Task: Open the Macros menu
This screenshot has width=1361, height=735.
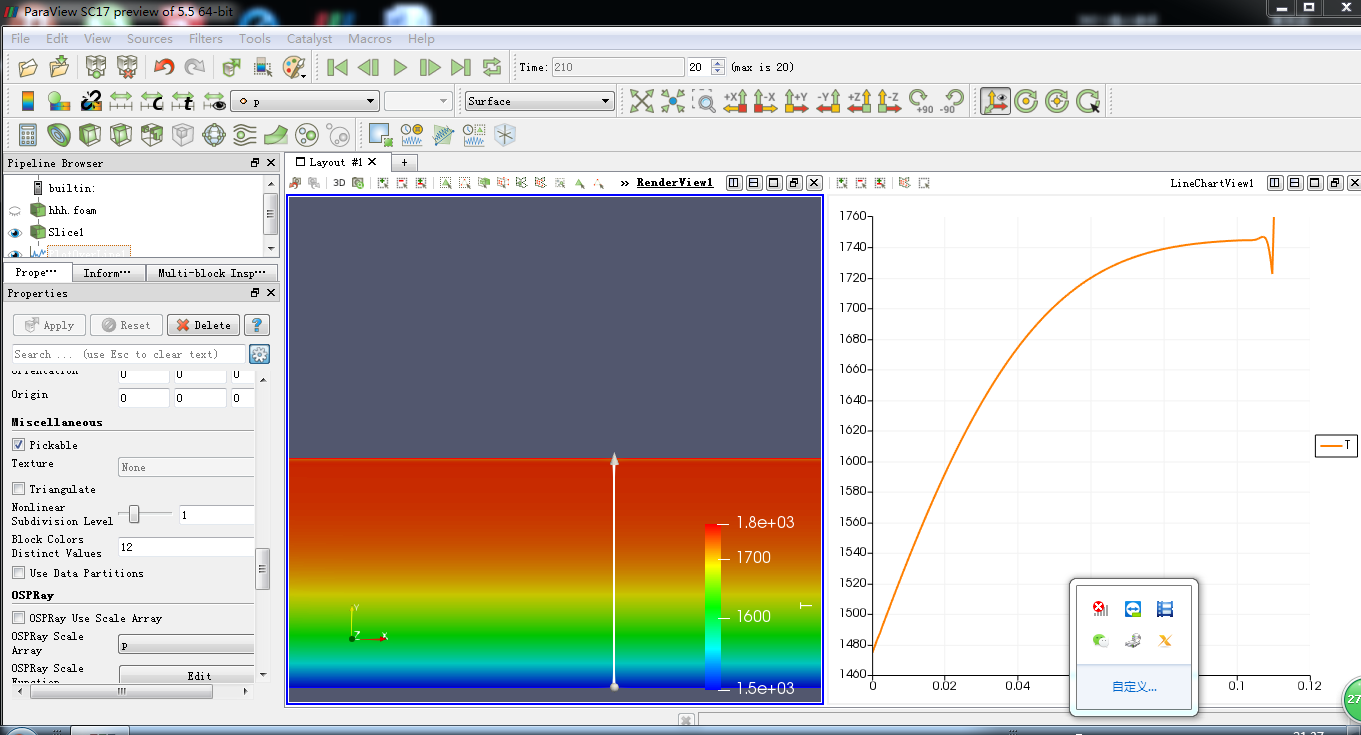Action: 370,38
